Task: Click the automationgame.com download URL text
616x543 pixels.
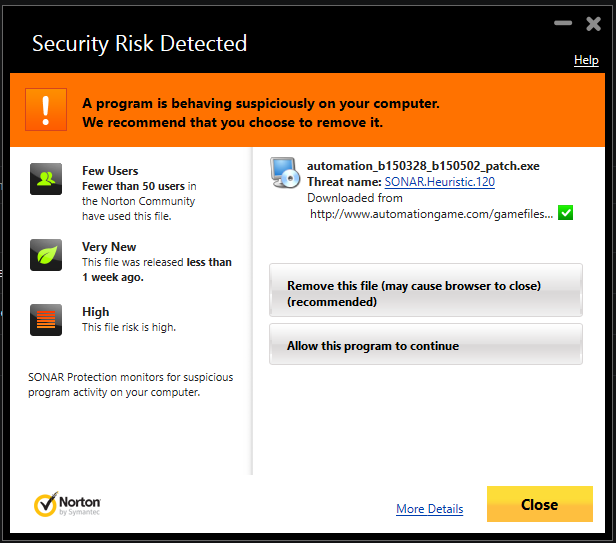Action: (x=431, y=214)
